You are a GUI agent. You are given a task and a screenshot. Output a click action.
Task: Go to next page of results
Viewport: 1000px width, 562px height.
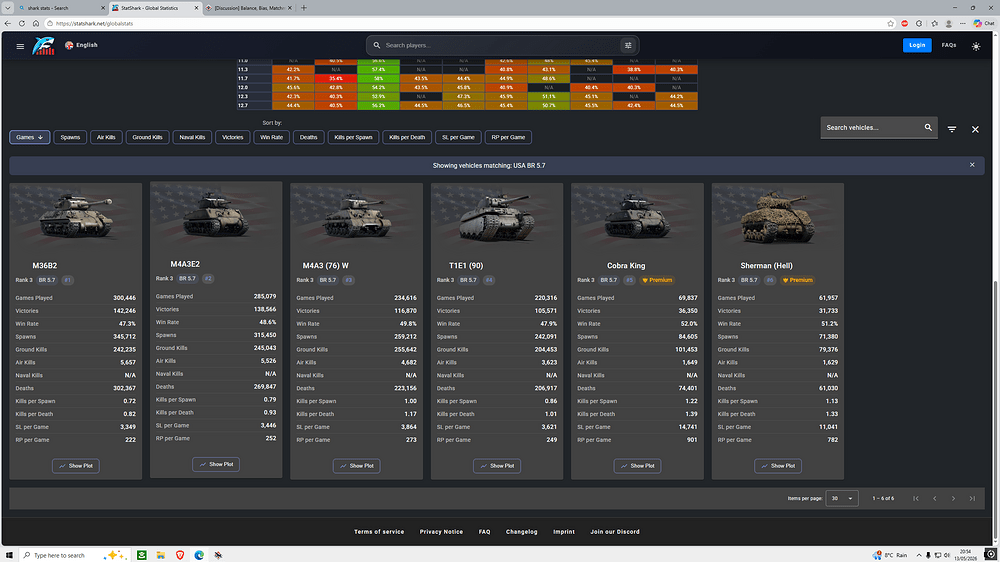pyautogui.click(x=953, y=498)
